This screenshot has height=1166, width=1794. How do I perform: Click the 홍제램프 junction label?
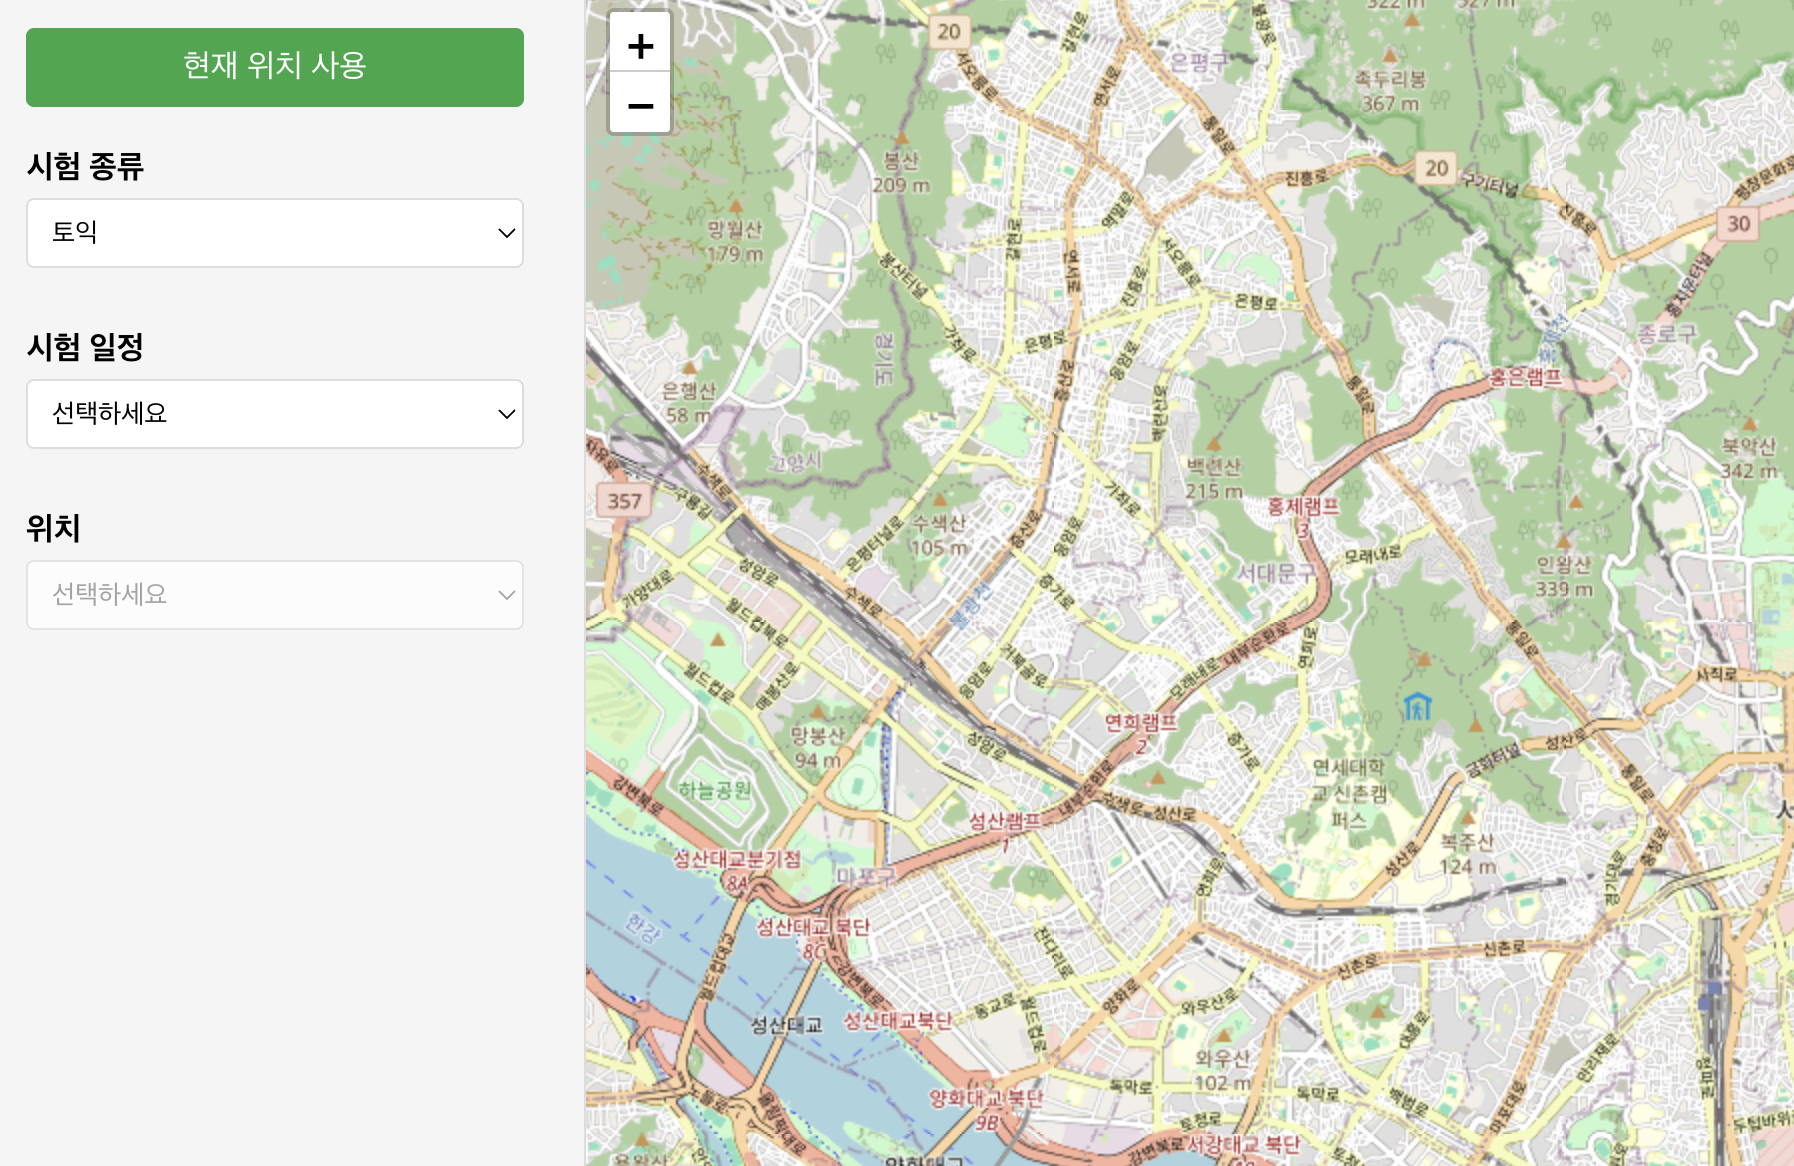[1303, 506]
